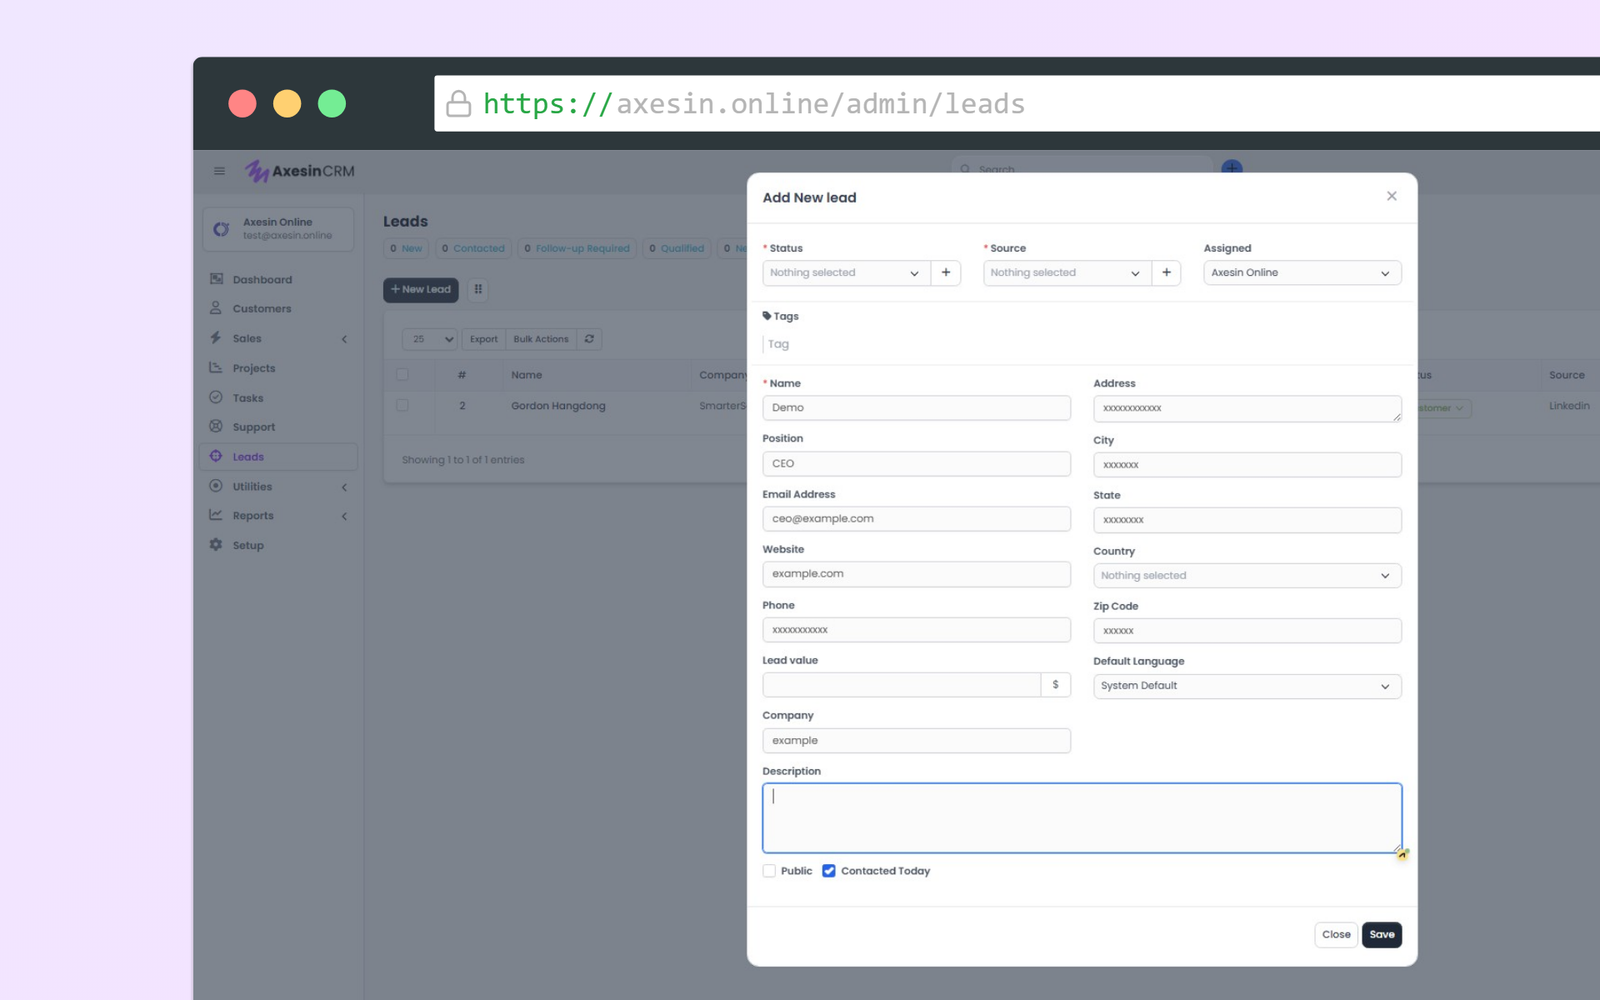Open Dashboard in the sidebar

pos(262,280)
